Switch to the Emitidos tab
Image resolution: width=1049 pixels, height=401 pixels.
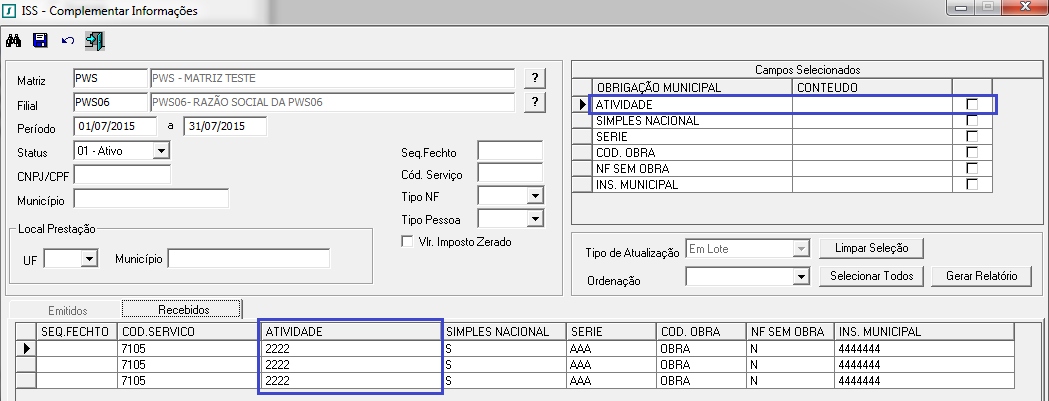68,310
